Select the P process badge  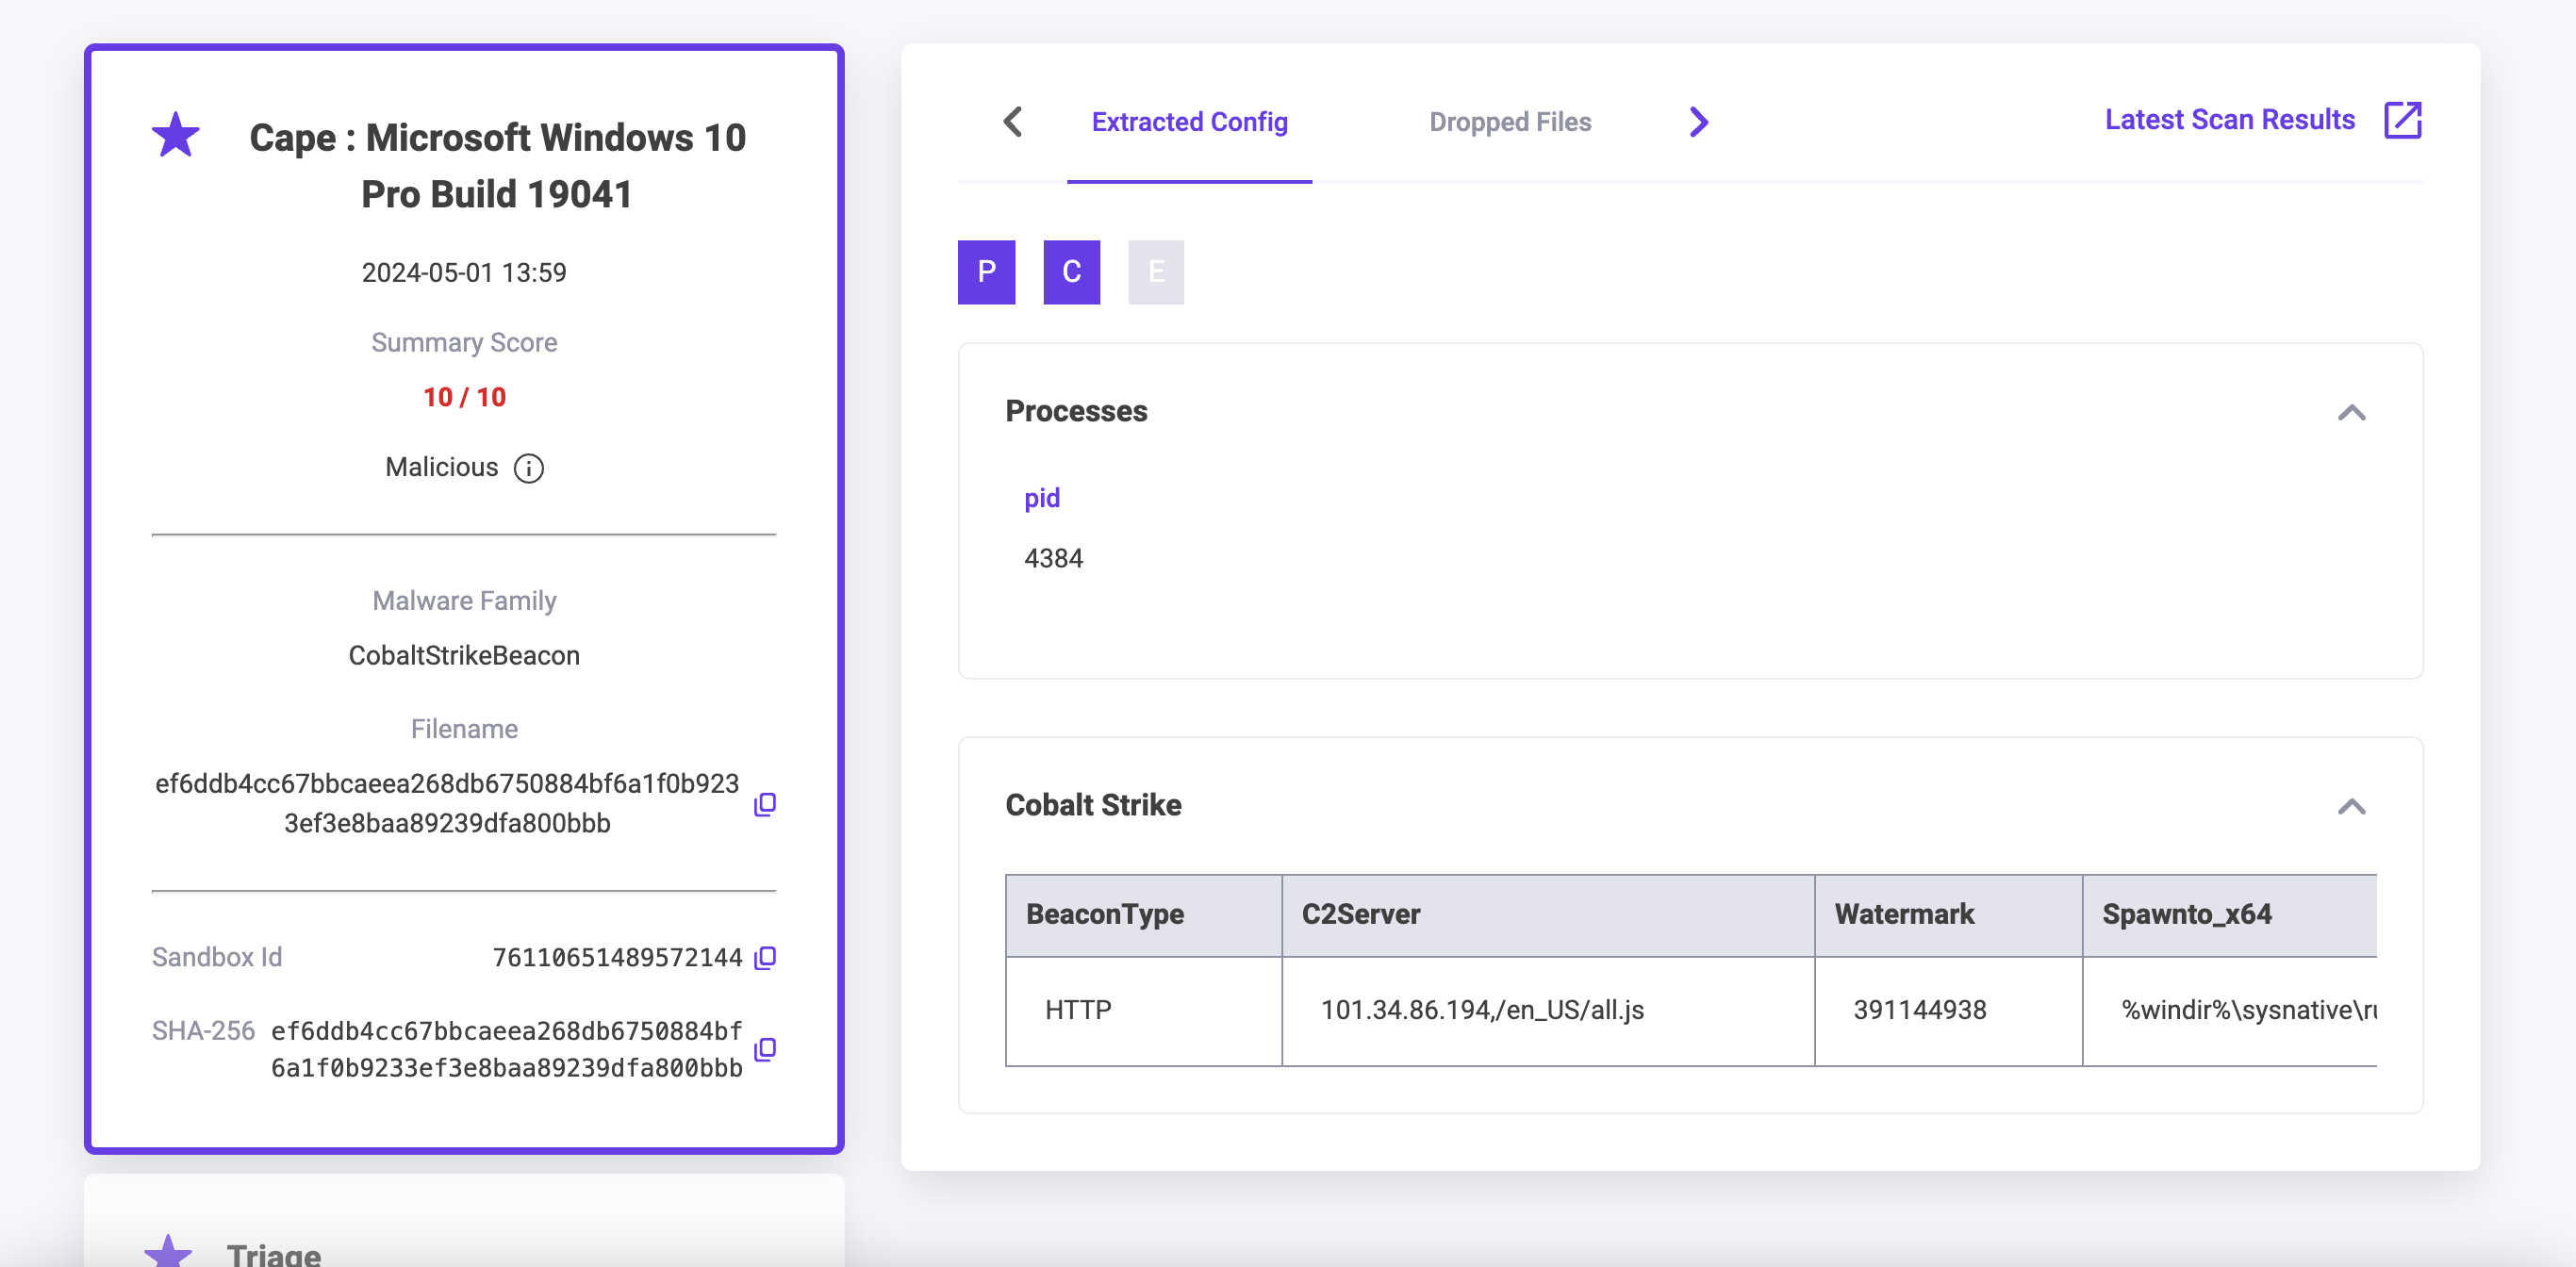(986, 272)
